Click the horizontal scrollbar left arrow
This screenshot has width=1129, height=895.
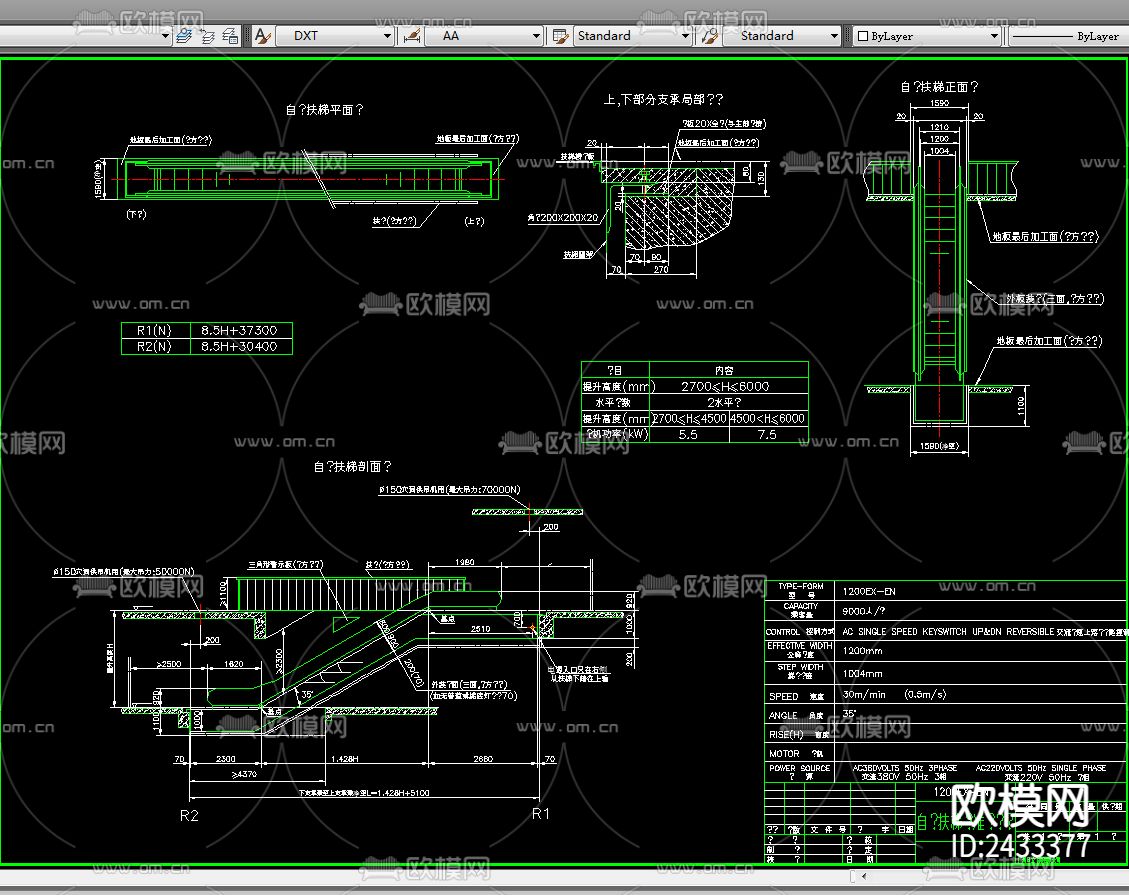(864, 876)
